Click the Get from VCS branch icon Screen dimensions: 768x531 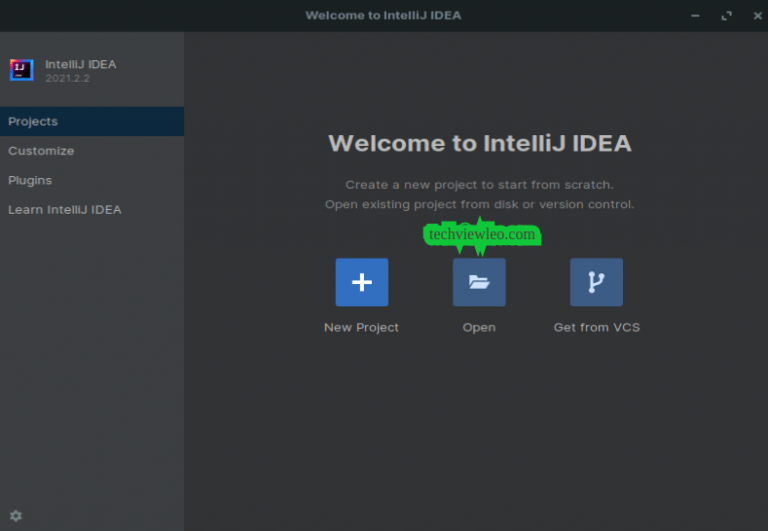[596, 282]
